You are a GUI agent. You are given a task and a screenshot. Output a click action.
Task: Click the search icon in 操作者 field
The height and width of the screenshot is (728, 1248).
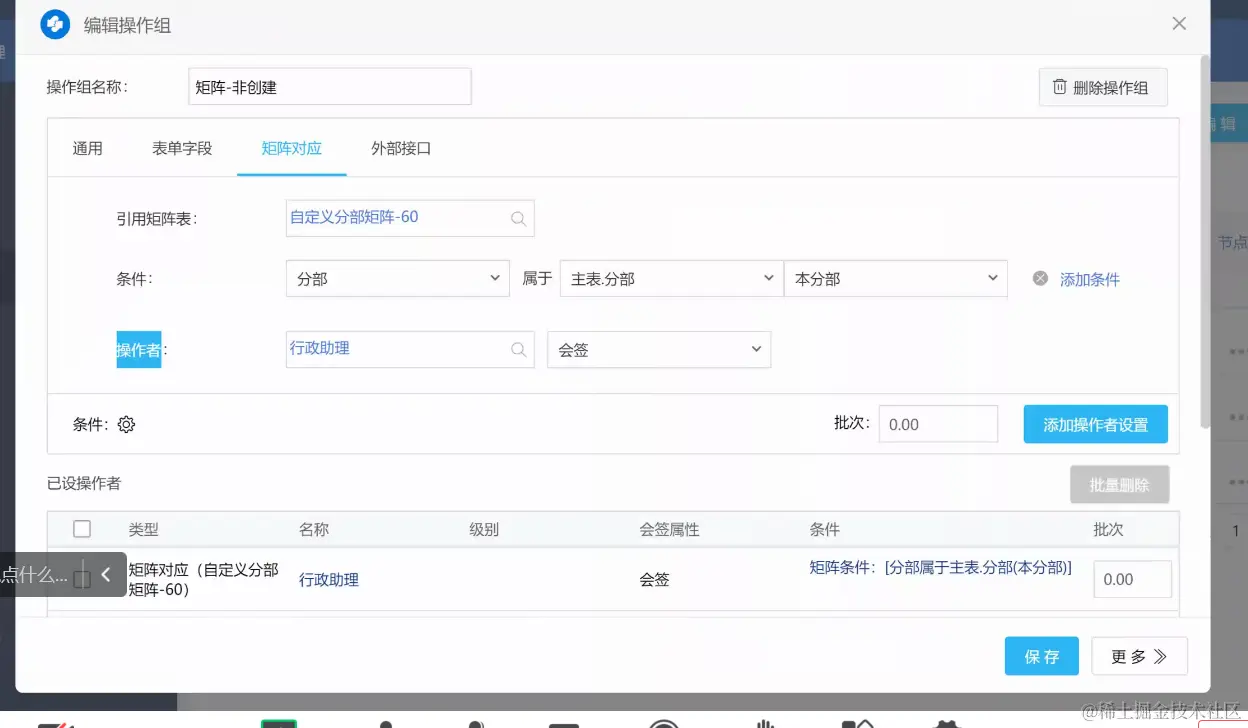pyautogui.click(x=518, y=349)
